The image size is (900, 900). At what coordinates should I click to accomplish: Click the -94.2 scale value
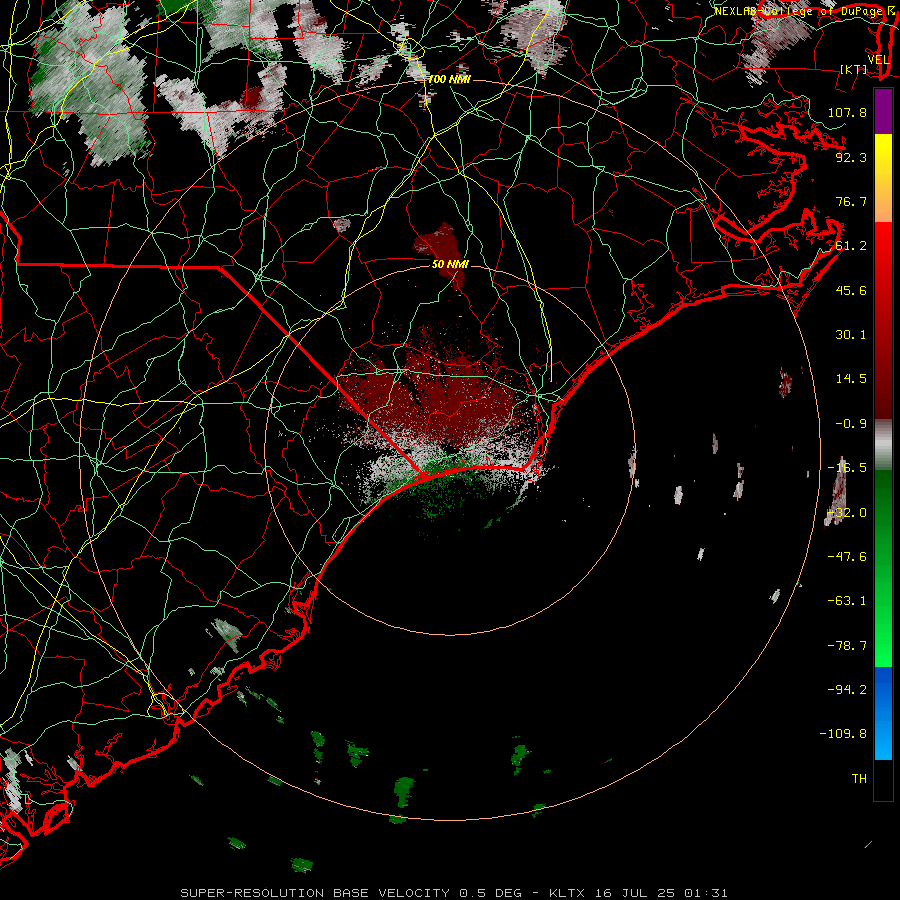click(847, 689)
